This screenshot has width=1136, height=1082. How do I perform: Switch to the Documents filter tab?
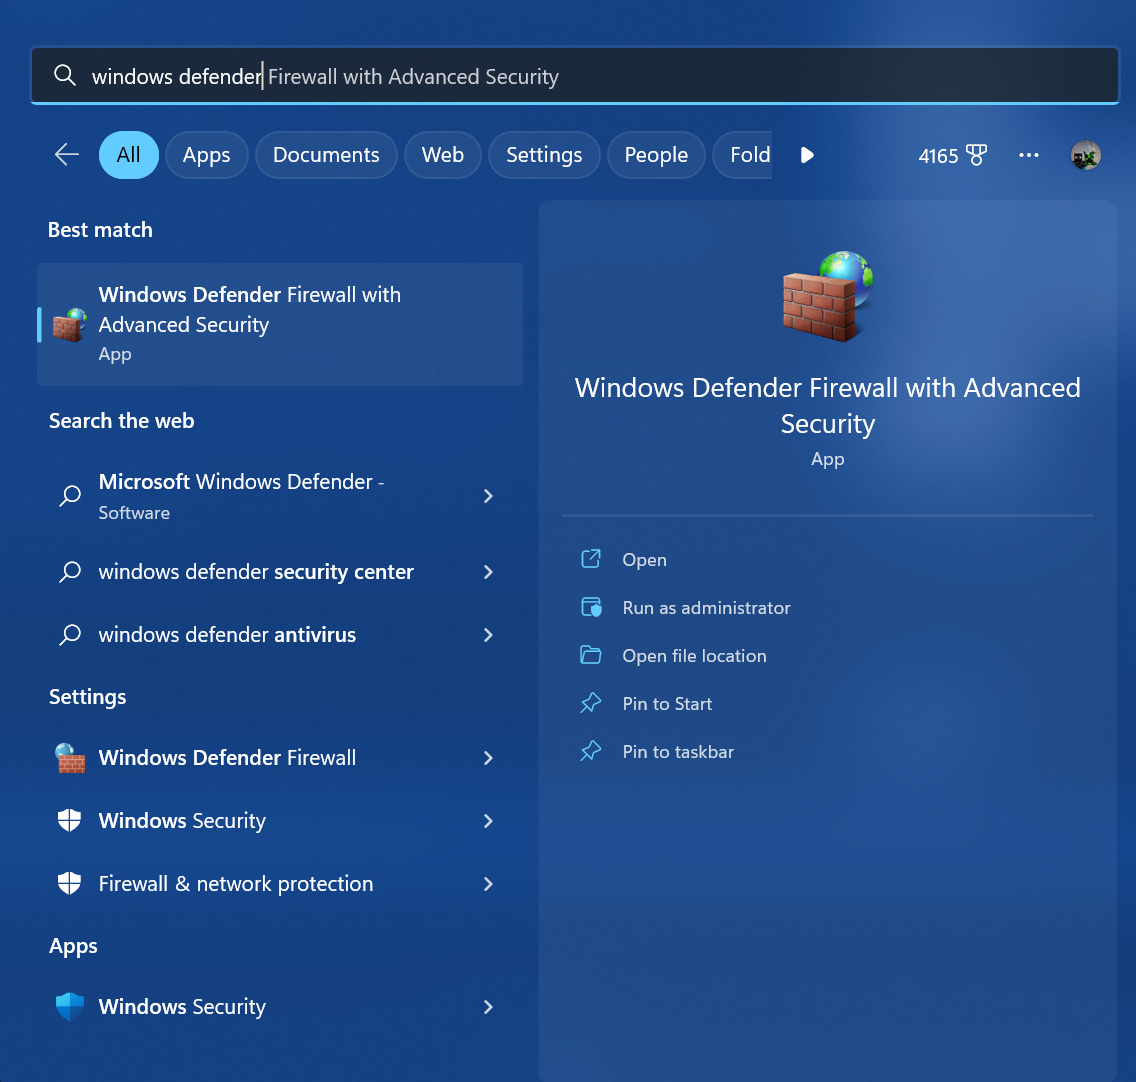pyautogui.click(x=326, y=154)
